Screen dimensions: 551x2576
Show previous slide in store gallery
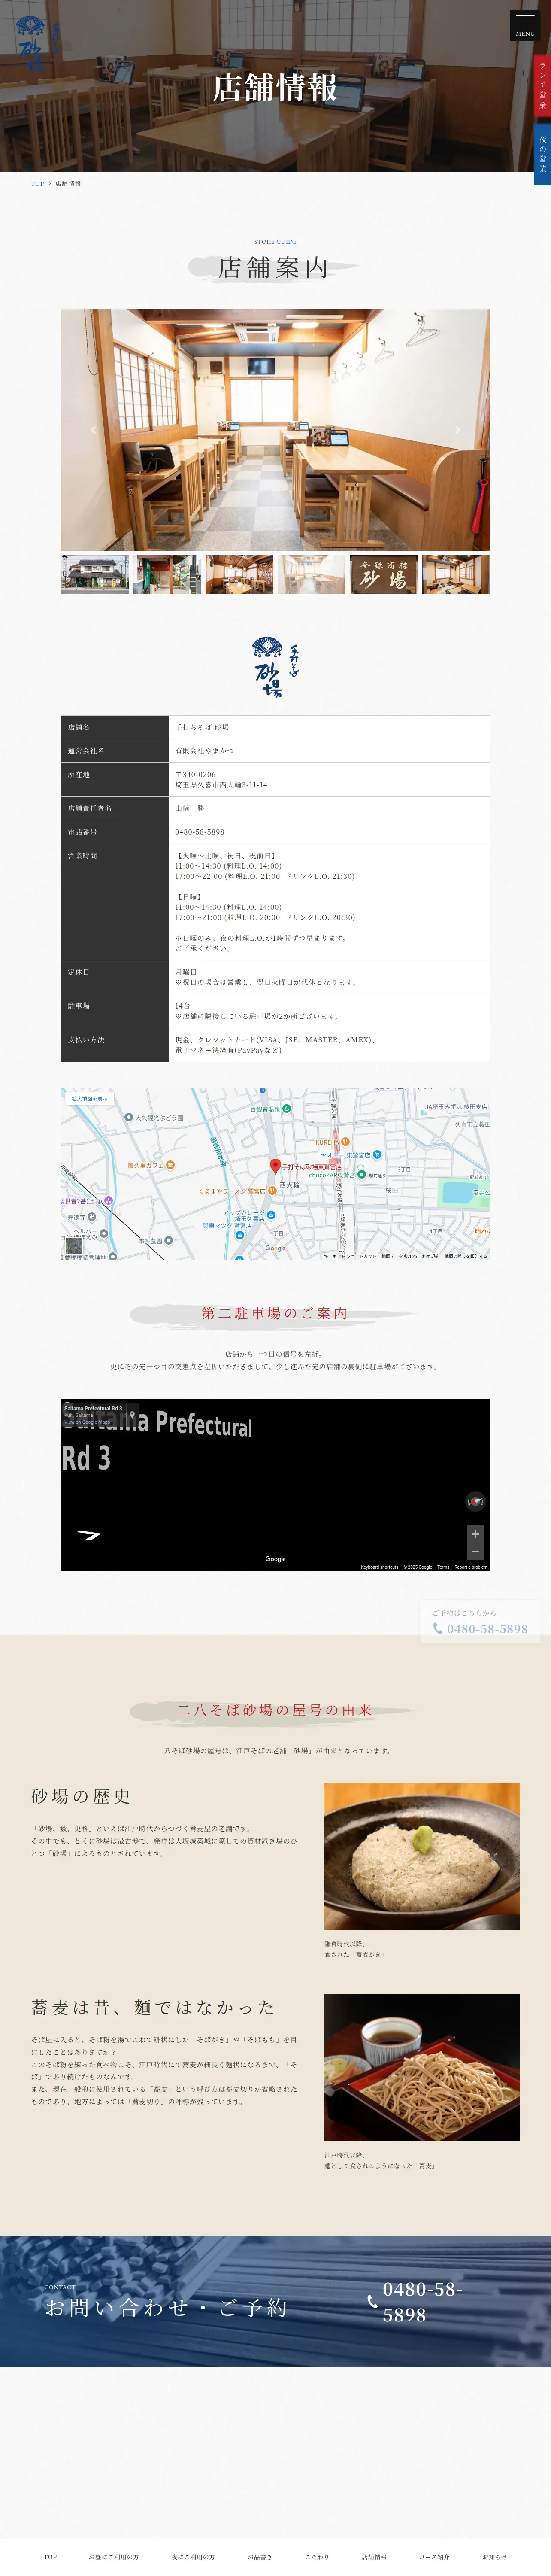94,430
